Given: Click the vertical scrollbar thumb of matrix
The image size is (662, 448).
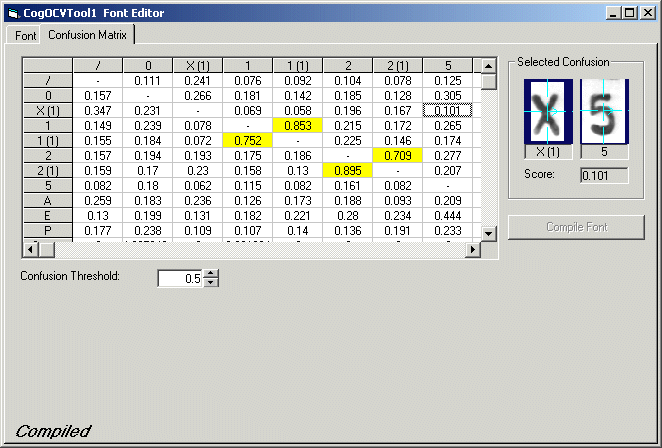Looking at the screenshot, I should click(488, 81).
